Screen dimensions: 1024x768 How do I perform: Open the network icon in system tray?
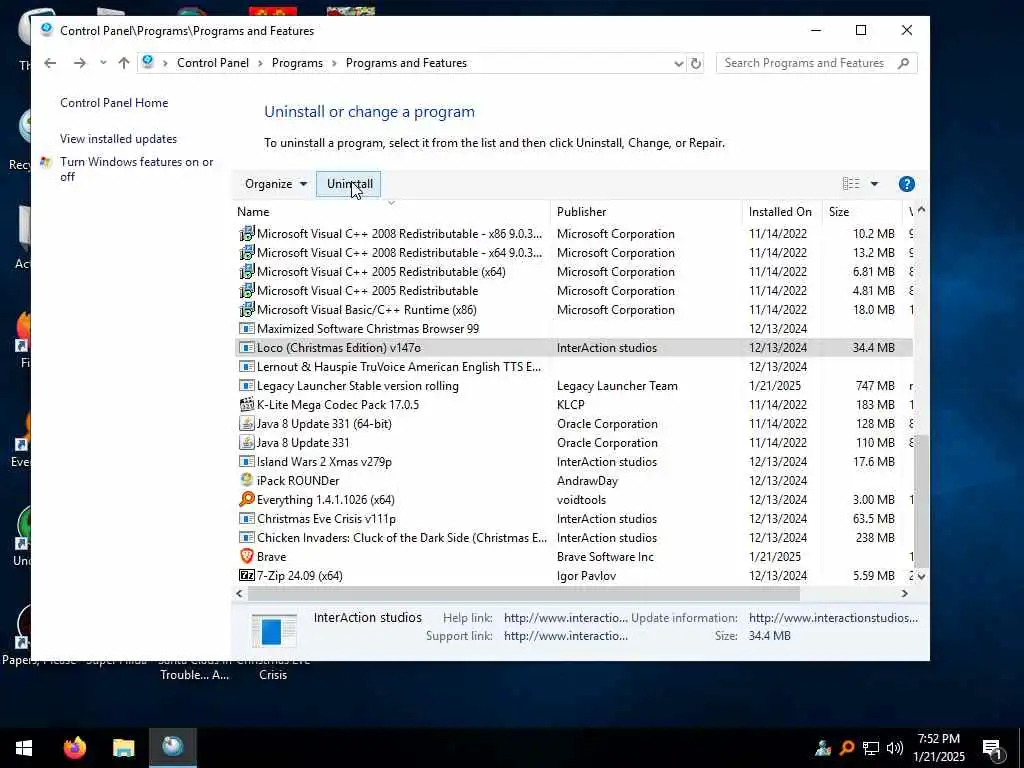coord(871,748)
